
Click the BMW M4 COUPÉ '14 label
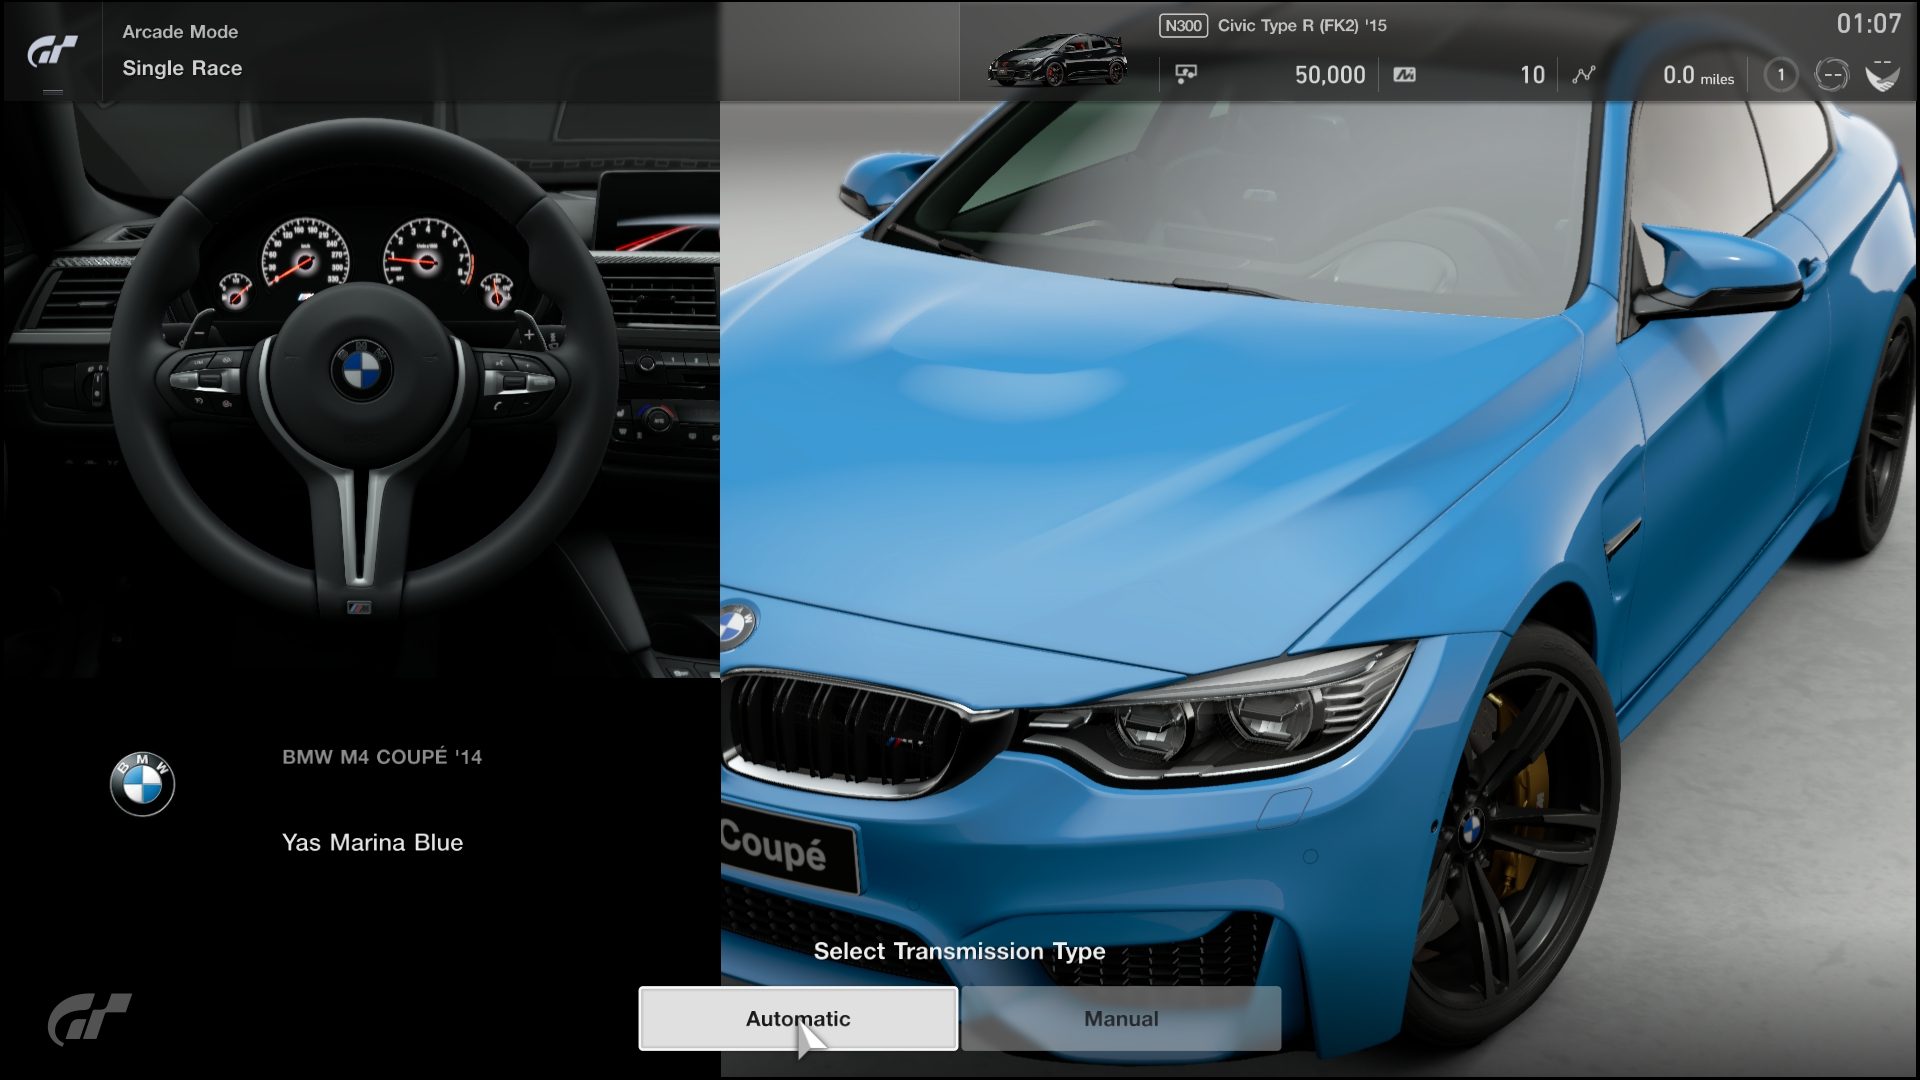382,757
